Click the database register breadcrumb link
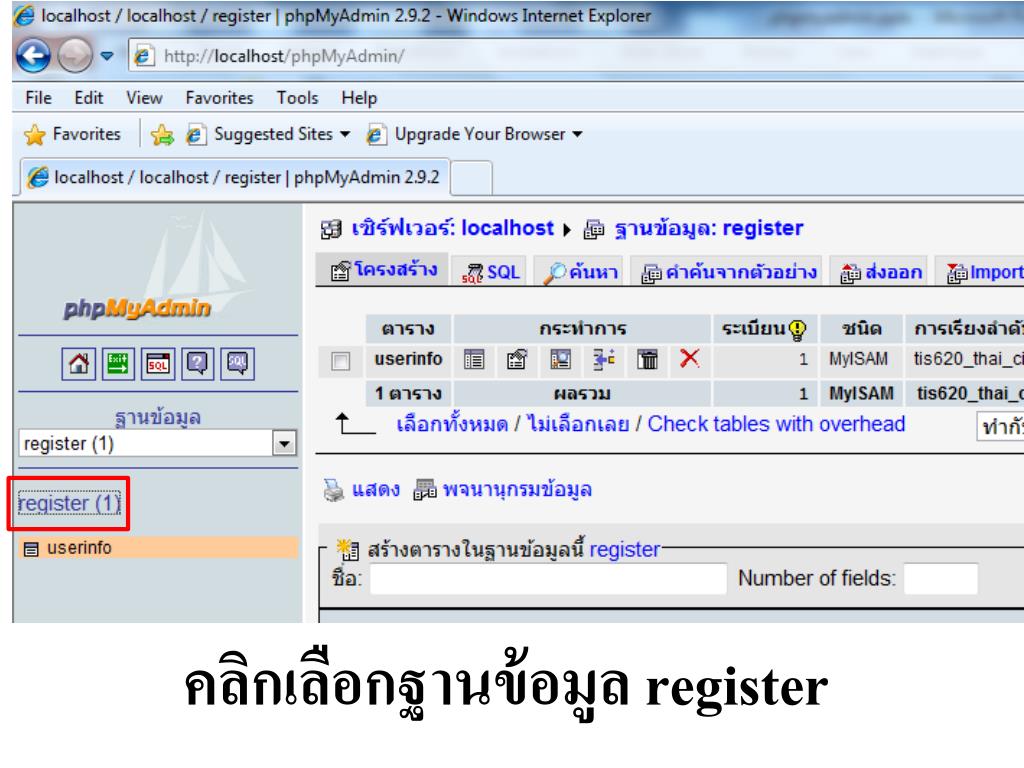1024x768 pixels. (x=709, y=228)
